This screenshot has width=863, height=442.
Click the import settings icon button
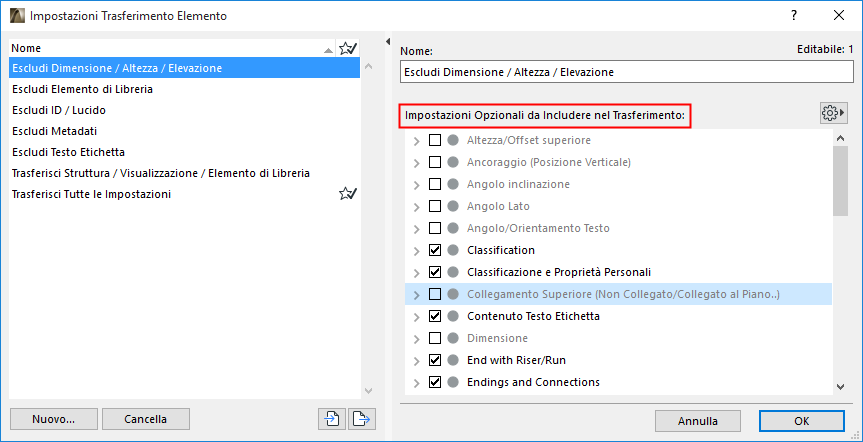331,419
